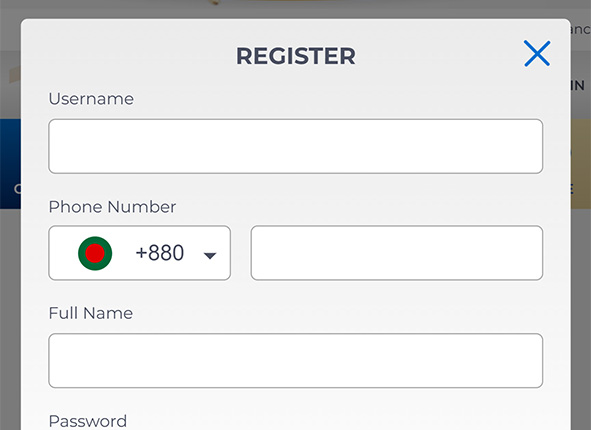Expand the country code dropdown arrow
591x430 pixels.
click(x=210, y=256)
